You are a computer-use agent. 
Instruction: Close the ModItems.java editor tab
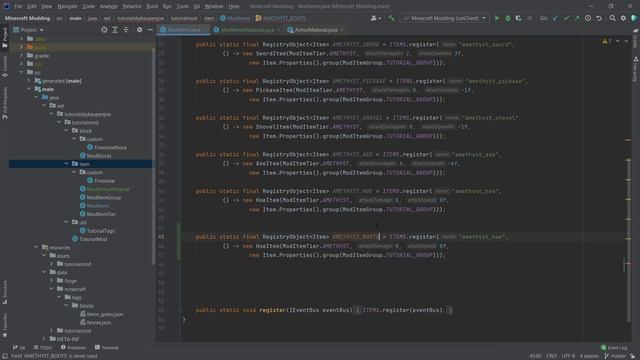click(x=205, y=30)
